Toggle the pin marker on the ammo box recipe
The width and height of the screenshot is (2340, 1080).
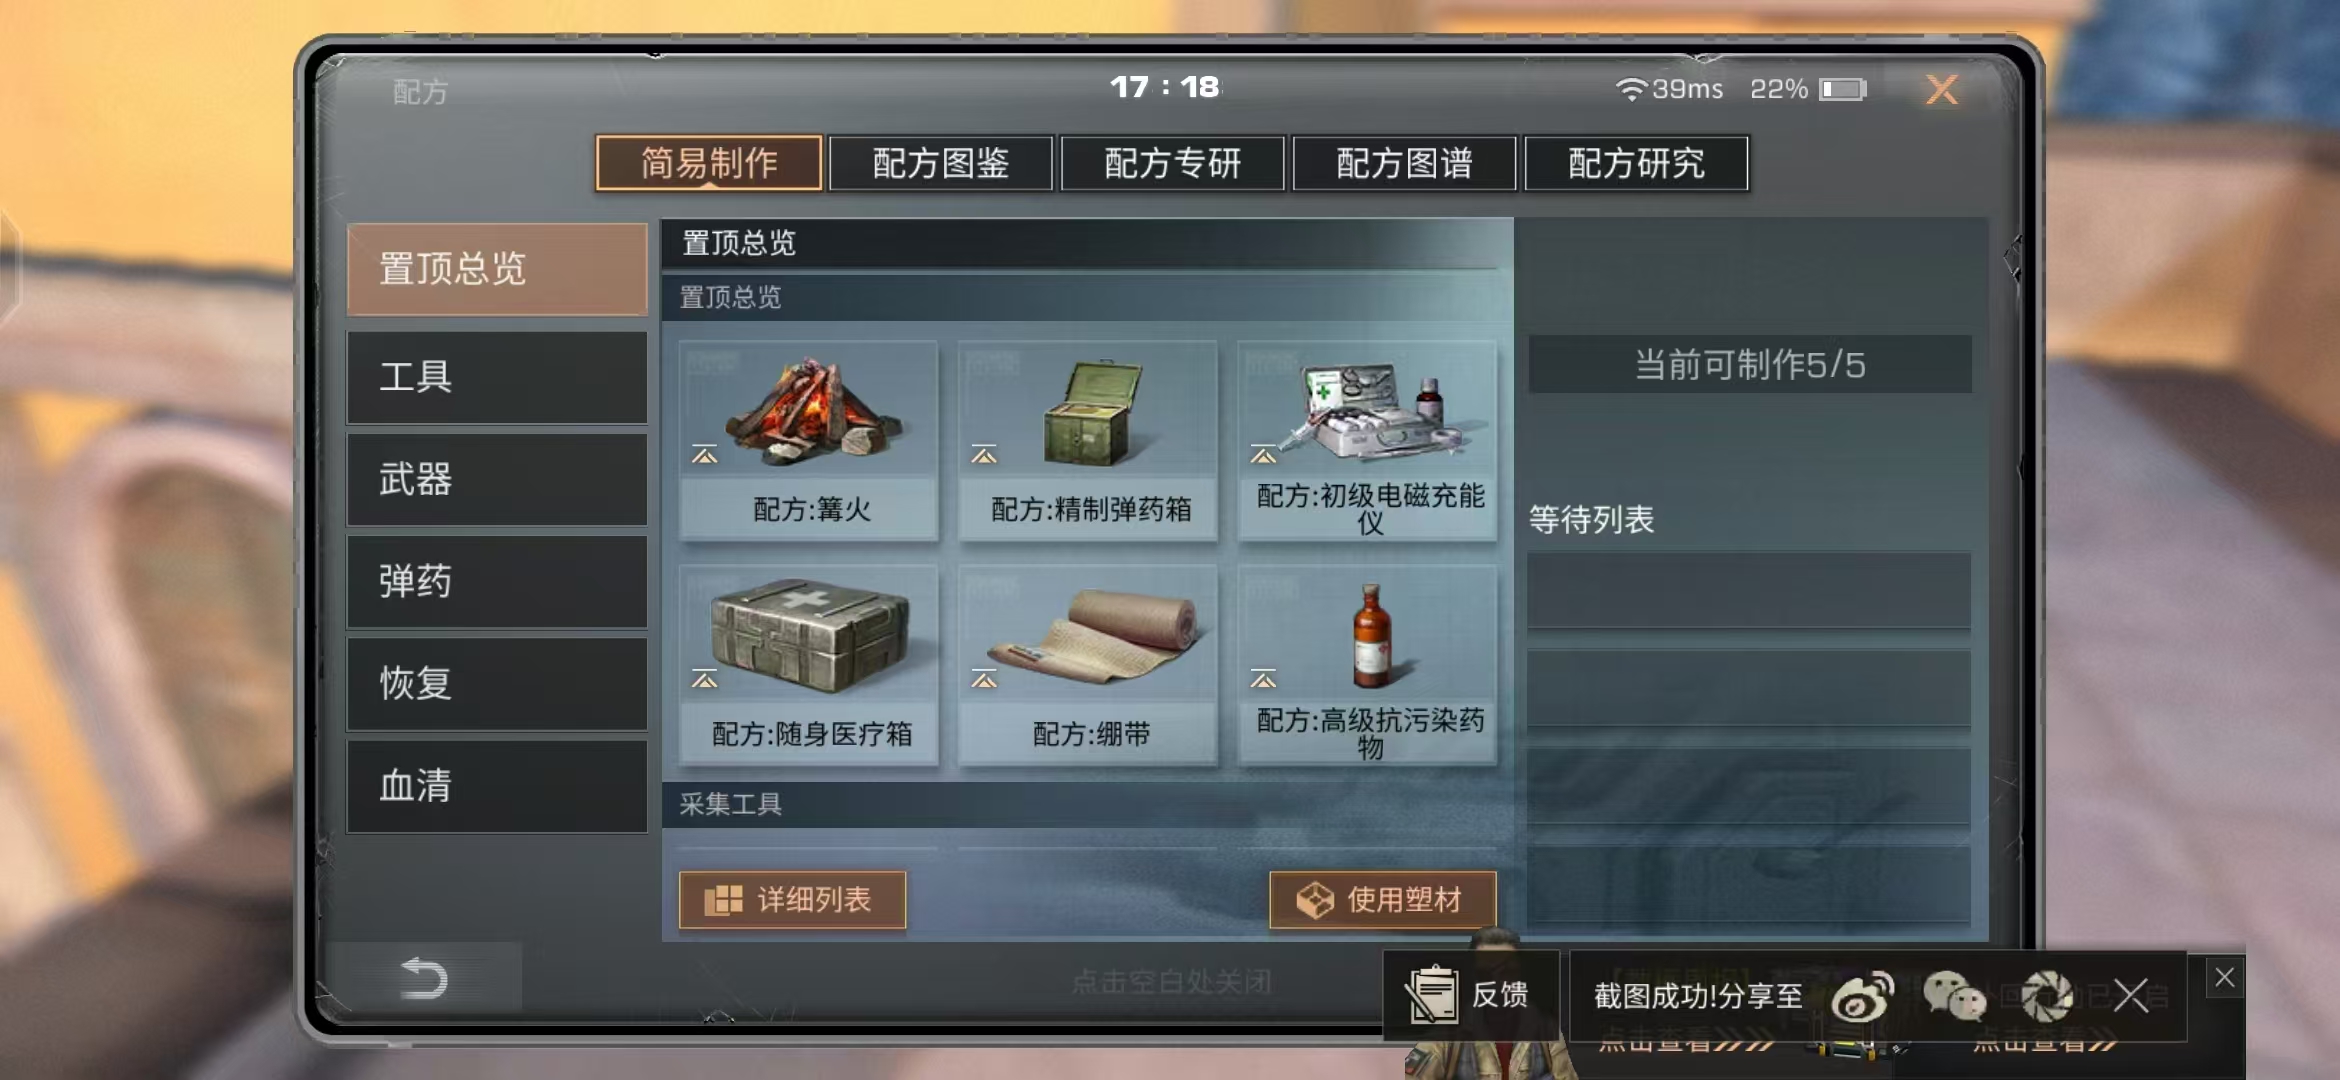pyautogui.click(x=984, y=455)
